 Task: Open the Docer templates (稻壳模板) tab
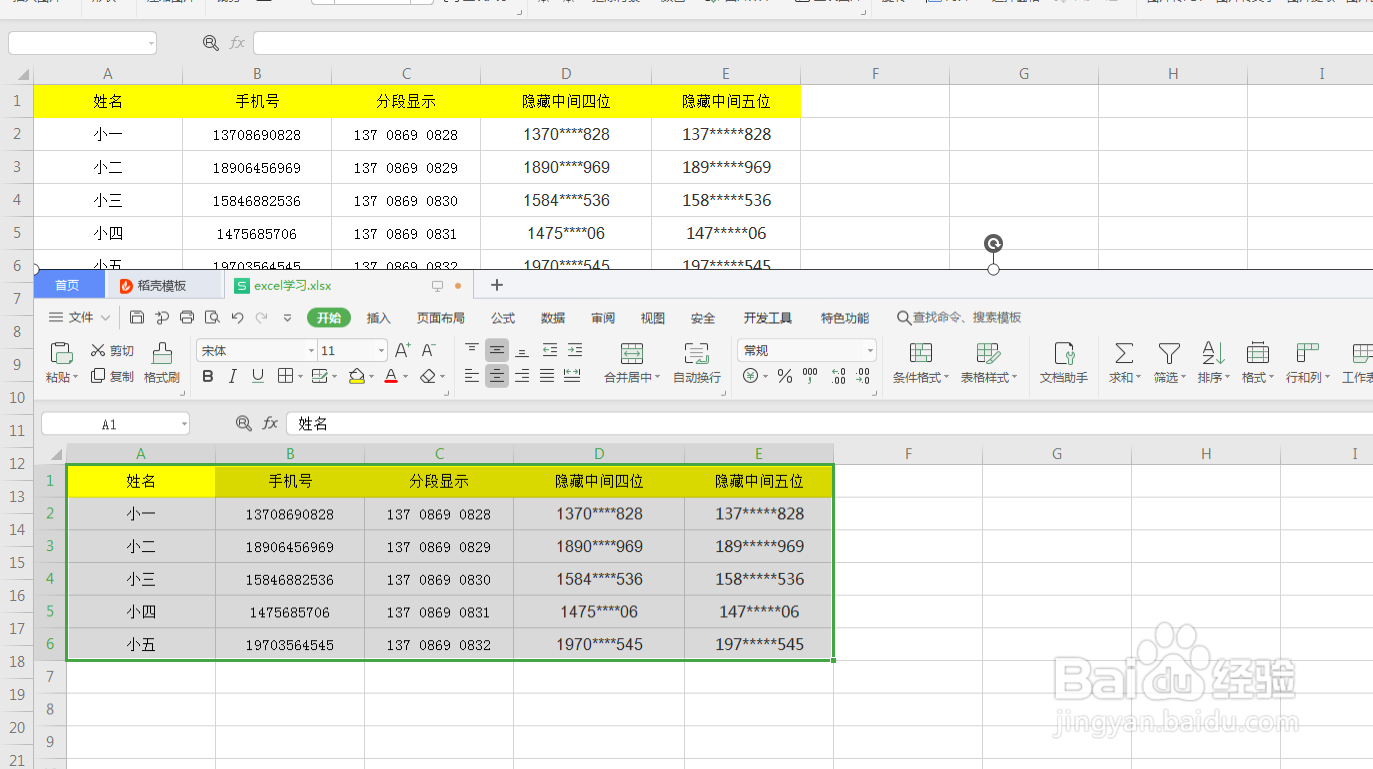(163, 286)
